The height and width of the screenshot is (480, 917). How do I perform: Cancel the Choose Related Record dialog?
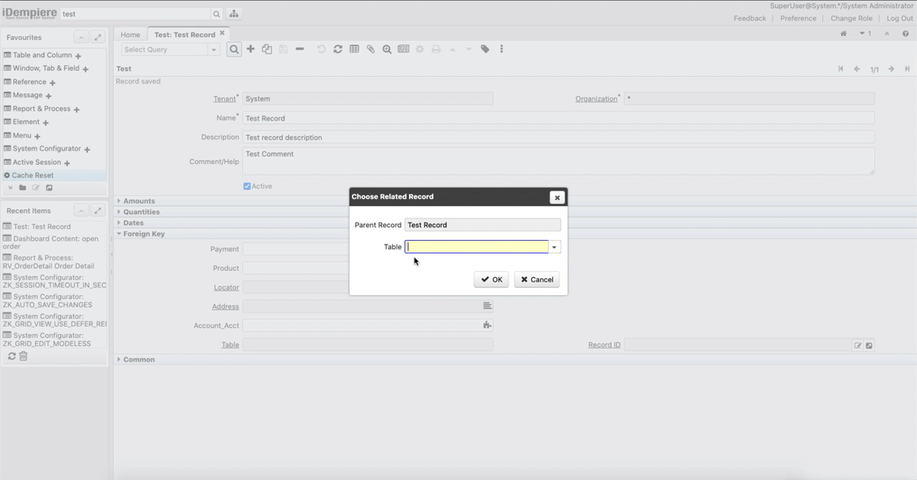point(536,280)
